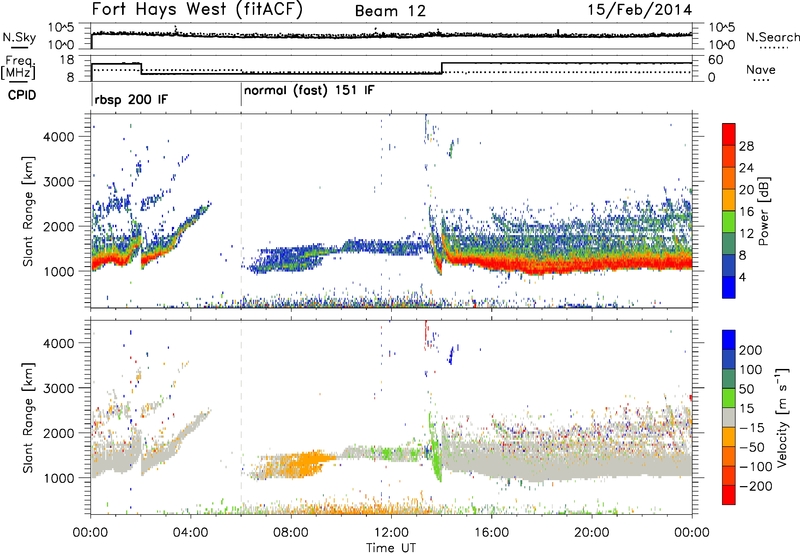Click the date '15/Feb/2014'
Screen dimensions: 800x554
tap(640, 10)
